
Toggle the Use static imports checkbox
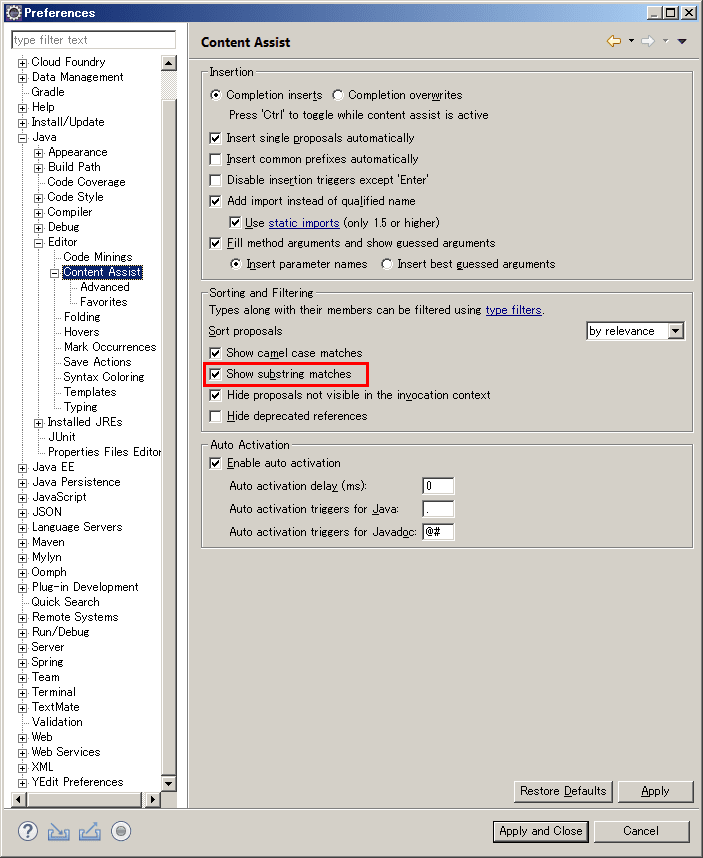[x=235, y=223]
